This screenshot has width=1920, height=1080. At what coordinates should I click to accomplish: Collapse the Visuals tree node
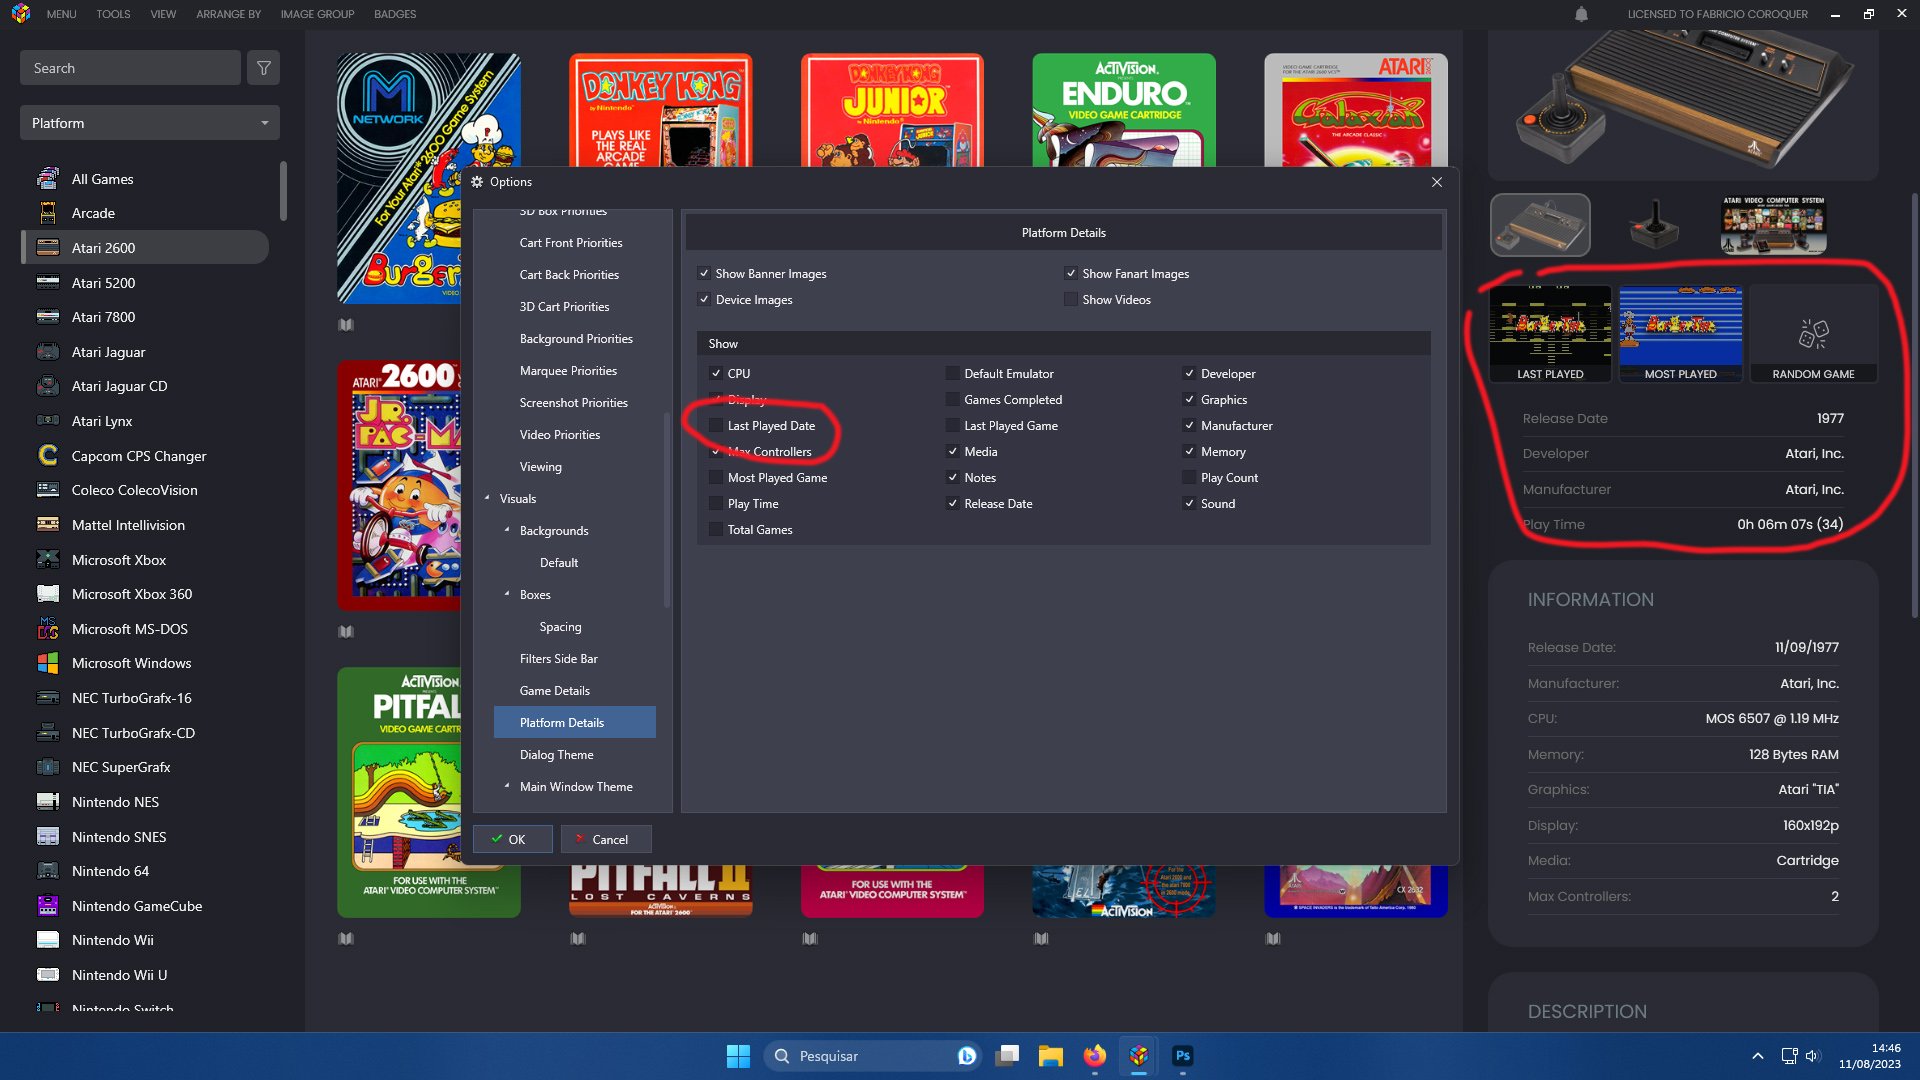(x=487, y=498)
